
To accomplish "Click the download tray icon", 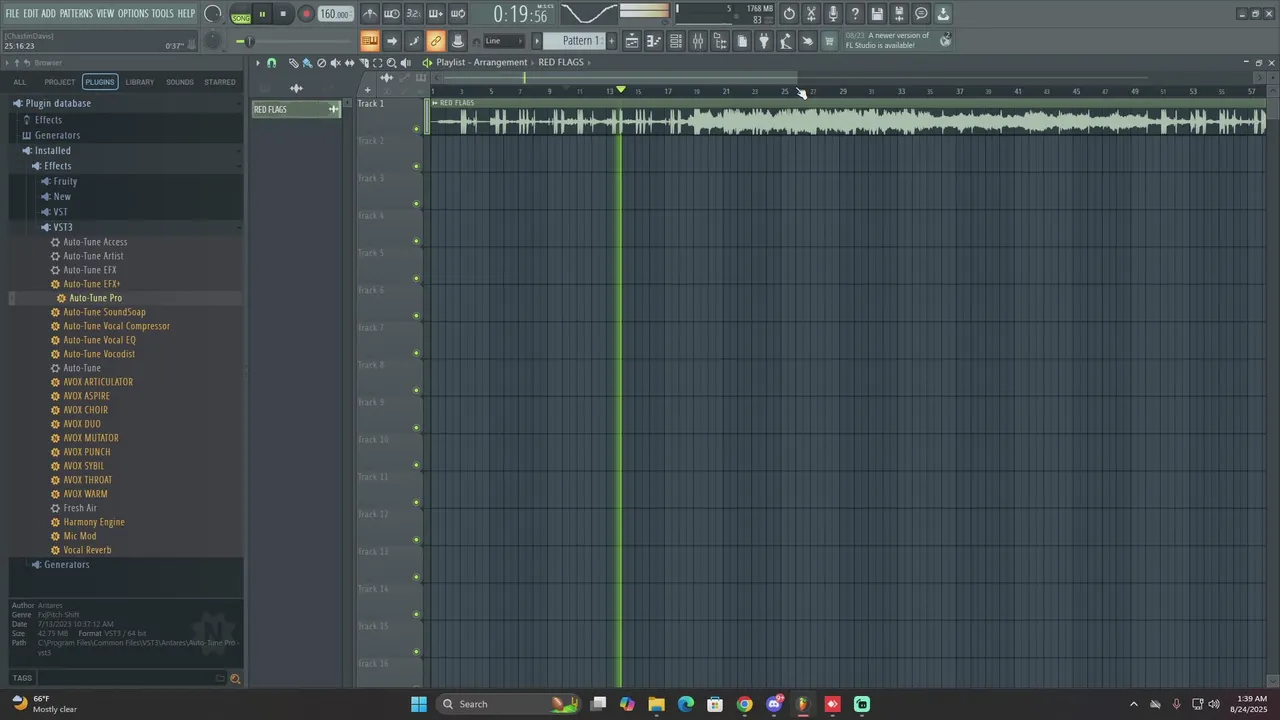I will coord(943,14).
